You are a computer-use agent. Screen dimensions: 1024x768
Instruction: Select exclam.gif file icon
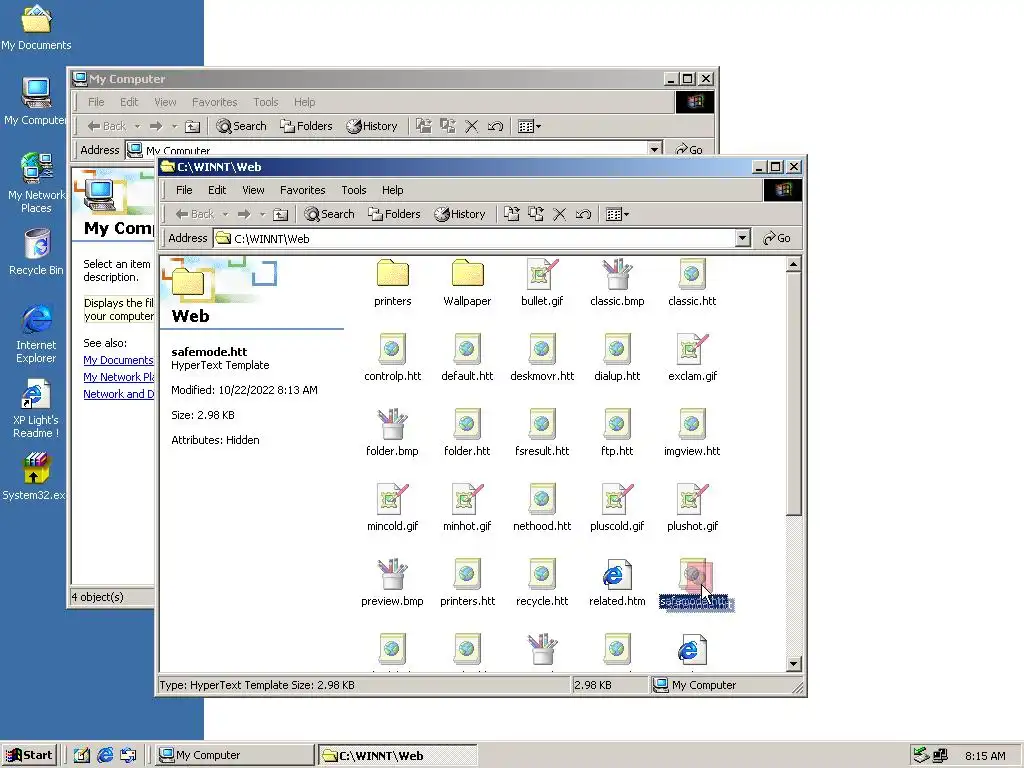tap(692, 348)
